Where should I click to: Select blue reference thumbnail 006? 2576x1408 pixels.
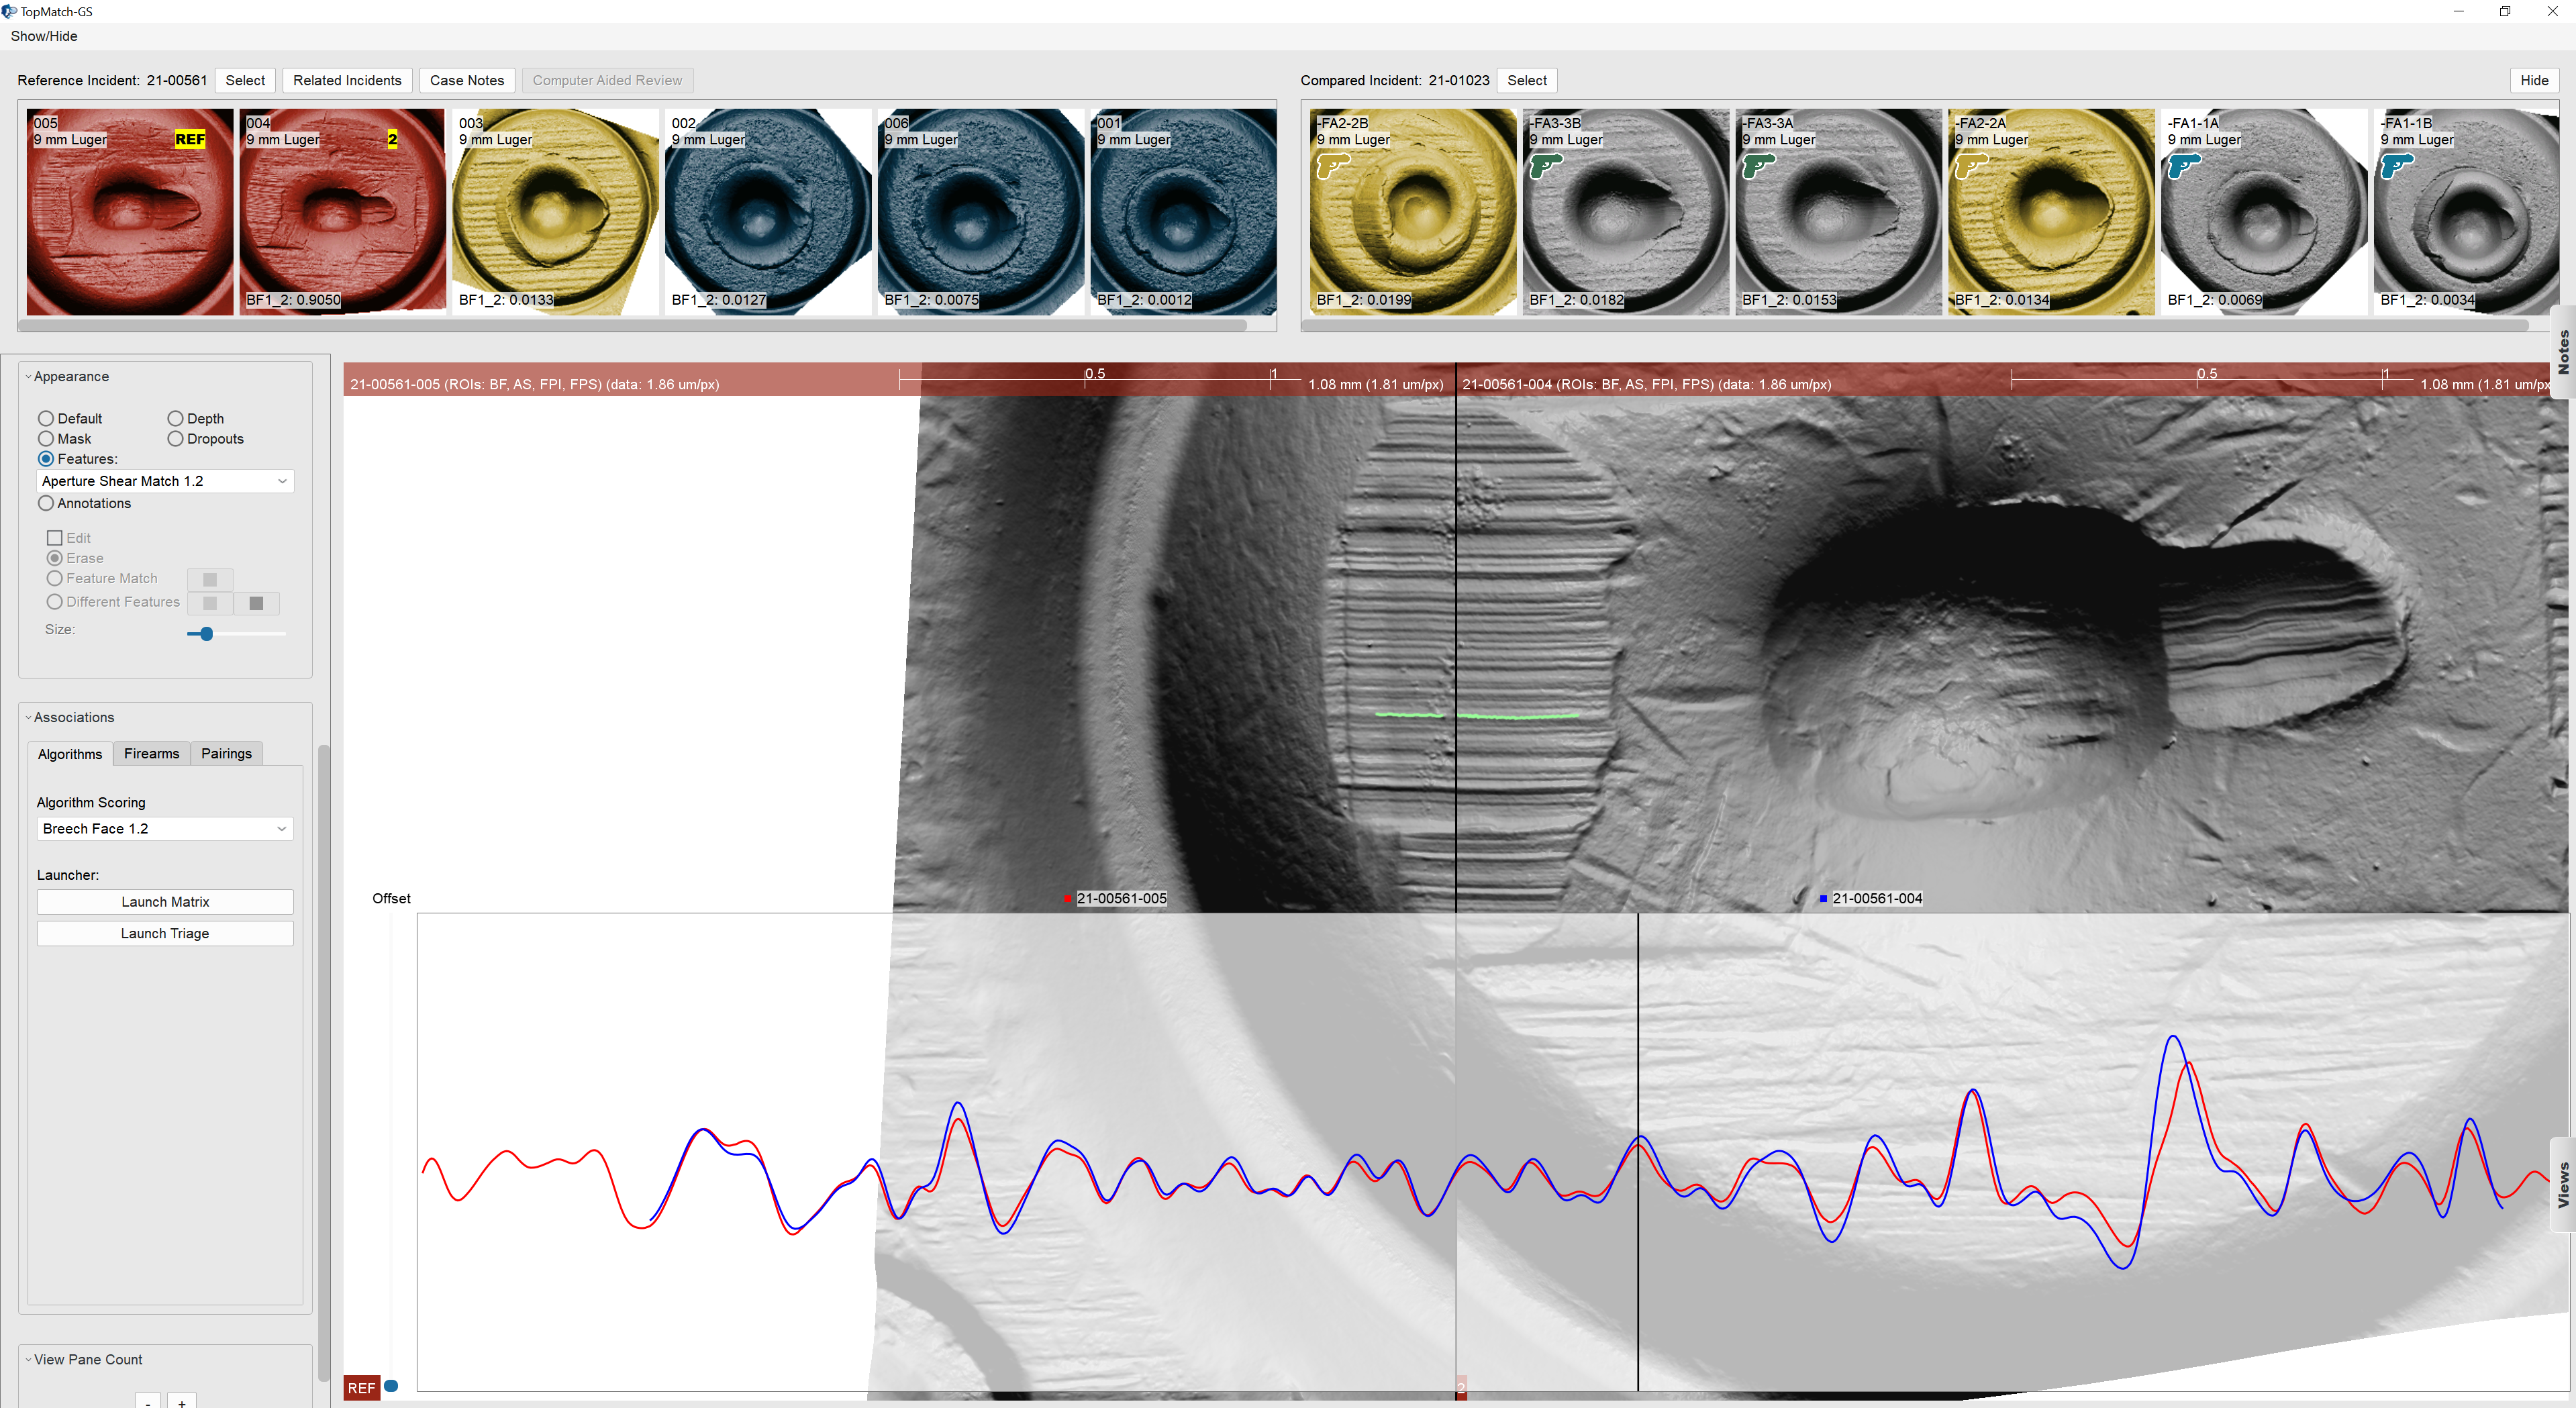click(981, 212)
